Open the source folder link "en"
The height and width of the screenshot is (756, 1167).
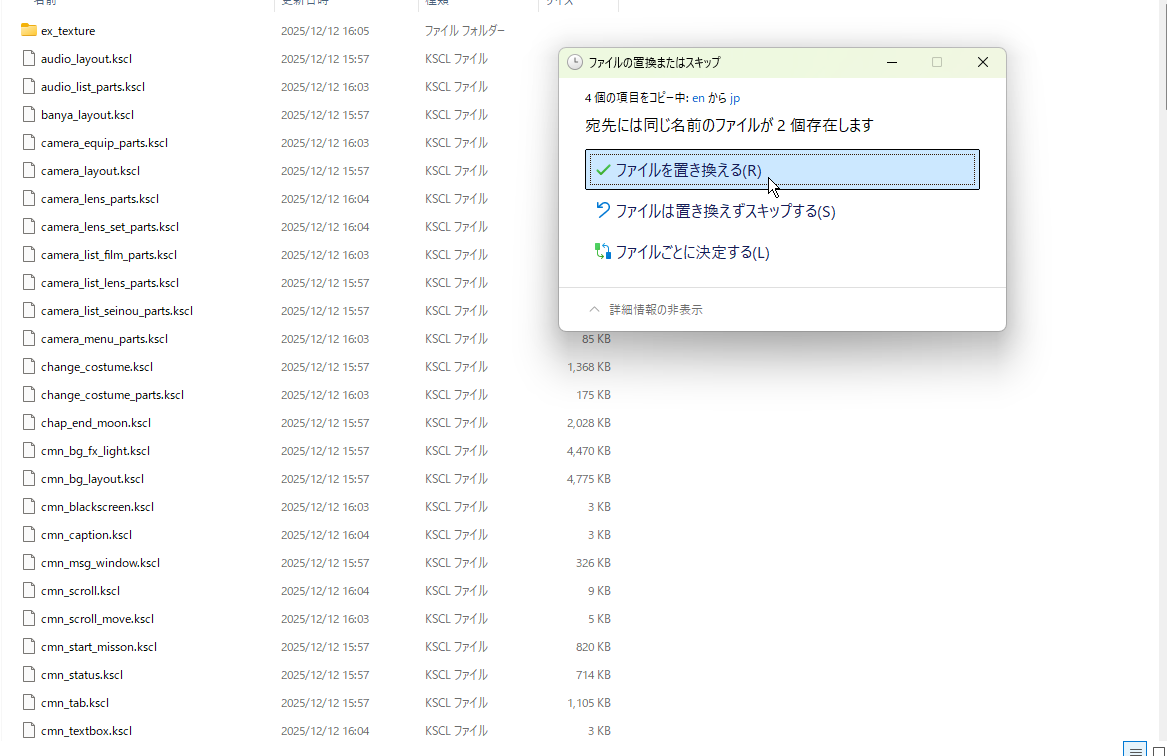click(698, 98)
